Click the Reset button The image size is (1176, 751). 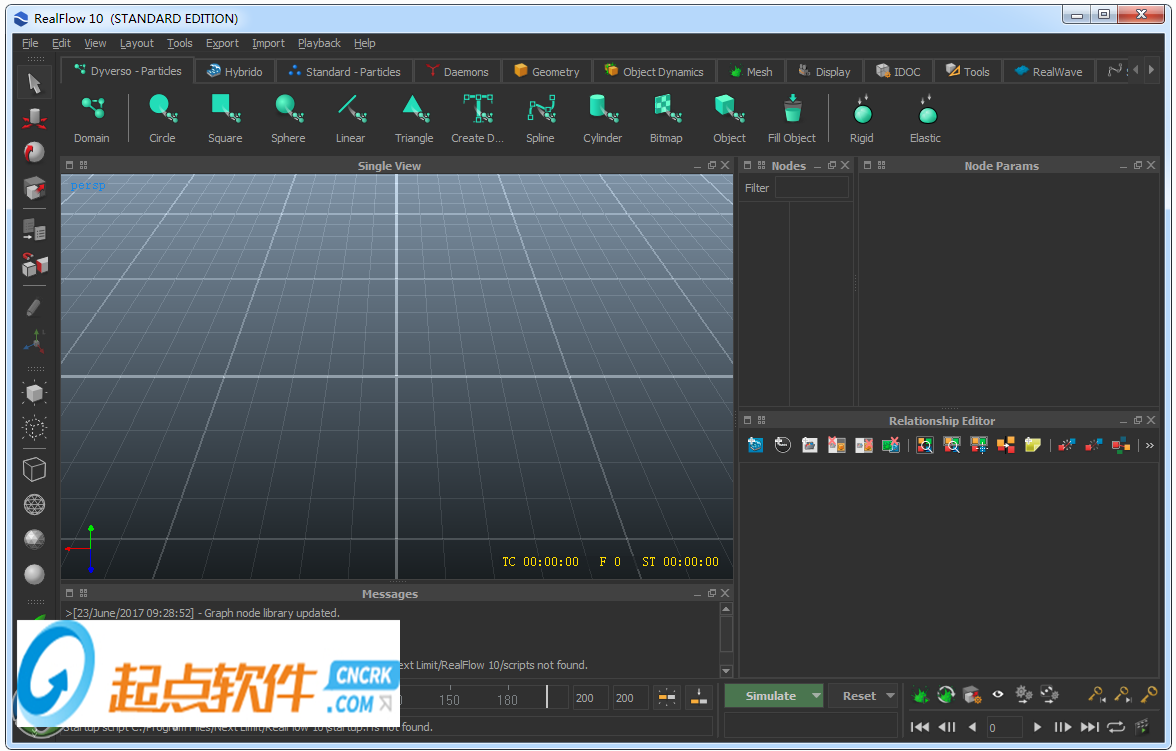858,696
